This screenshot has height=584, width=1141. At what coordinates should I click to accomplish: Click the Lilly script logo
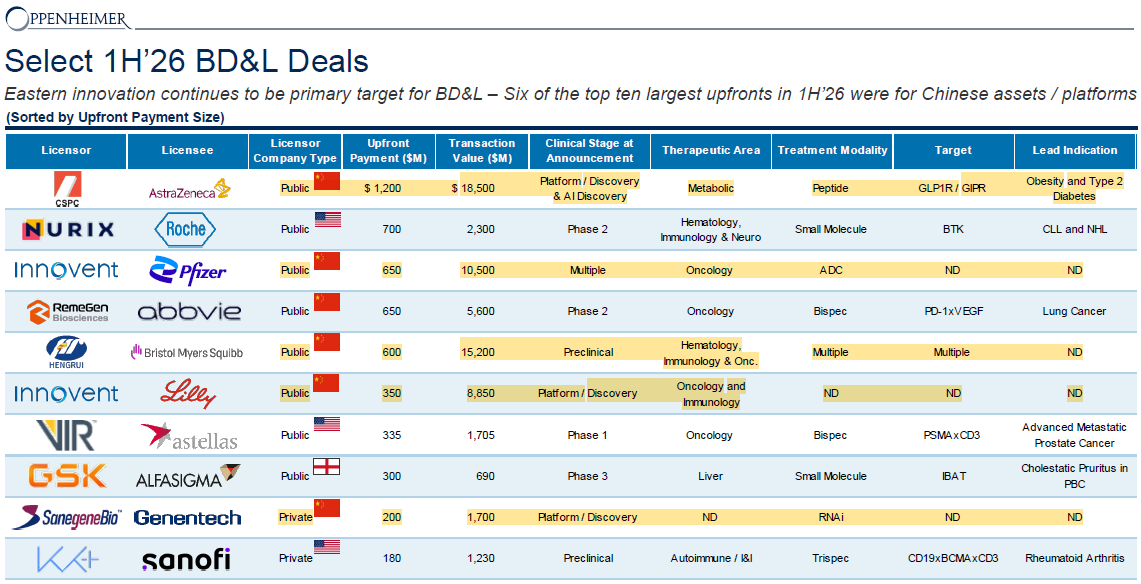click(x=188, y=395)
